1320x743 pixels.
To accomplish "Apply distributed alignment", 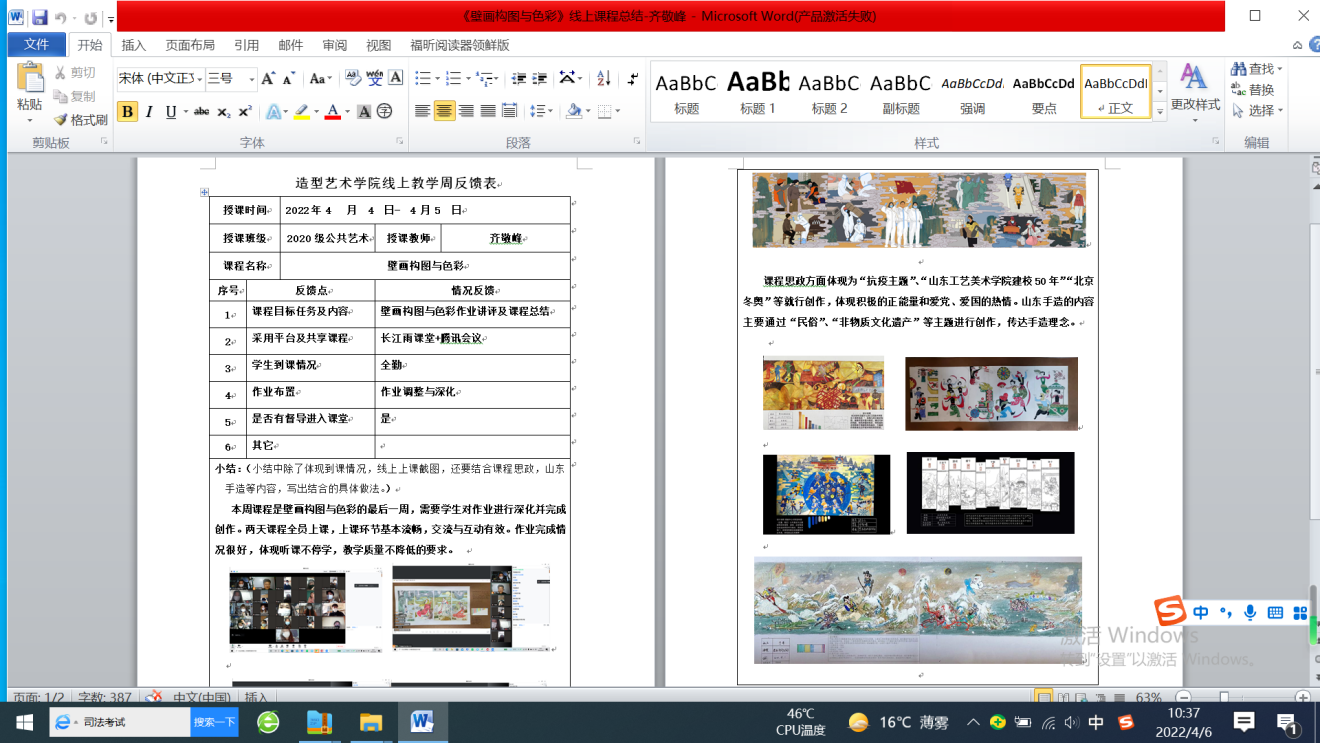I will [x=509, y=111].
